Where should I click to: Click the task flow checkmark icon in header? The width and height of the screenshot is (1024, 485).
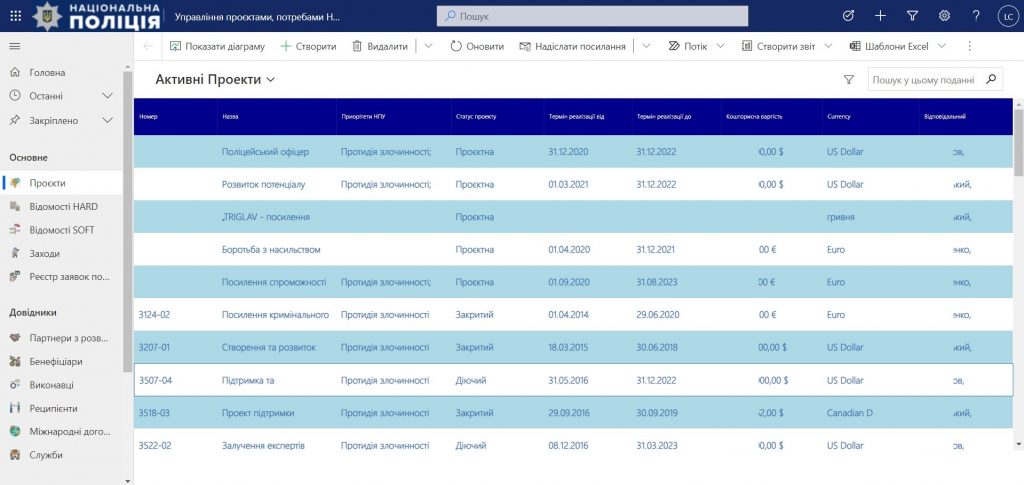[x=848, y=16]
